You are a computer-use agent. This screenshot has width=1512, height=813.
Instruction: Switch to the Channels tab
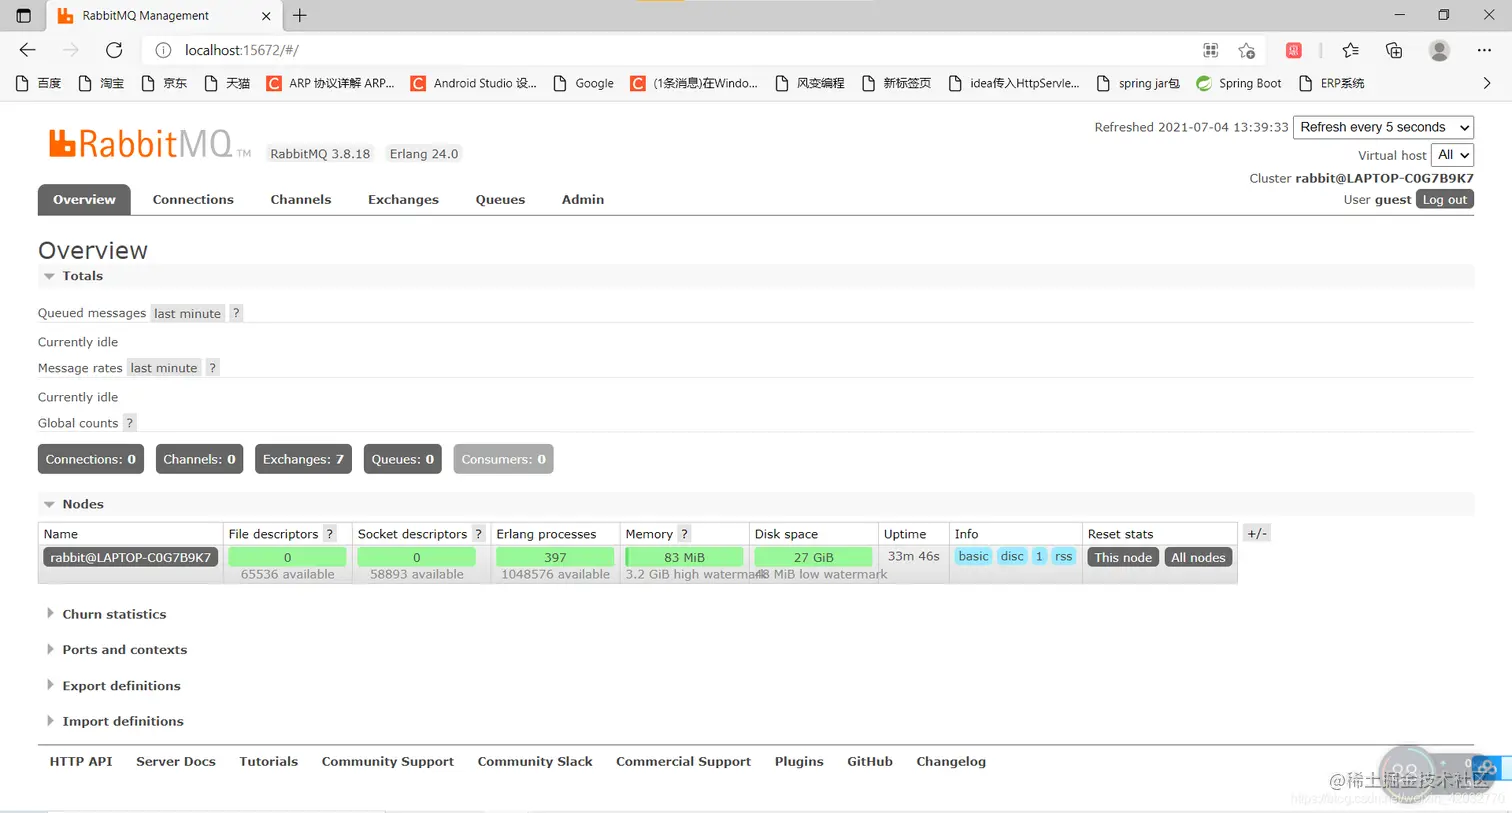pos(301,199)
